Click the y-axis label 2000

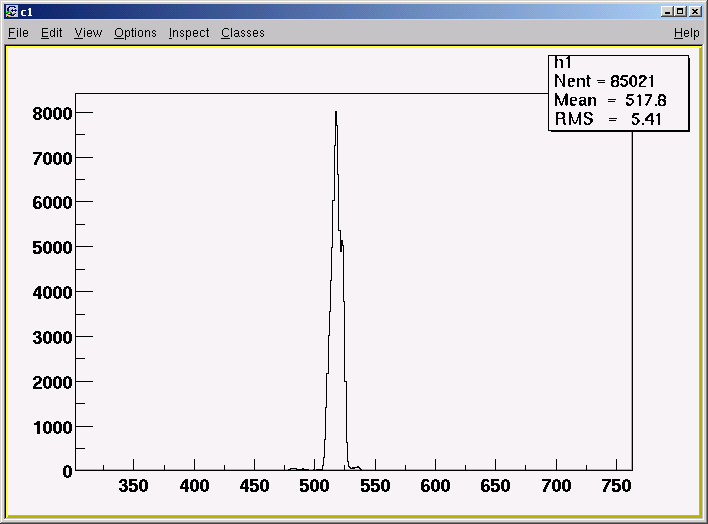pyautogui.click(x=52, y=383)
